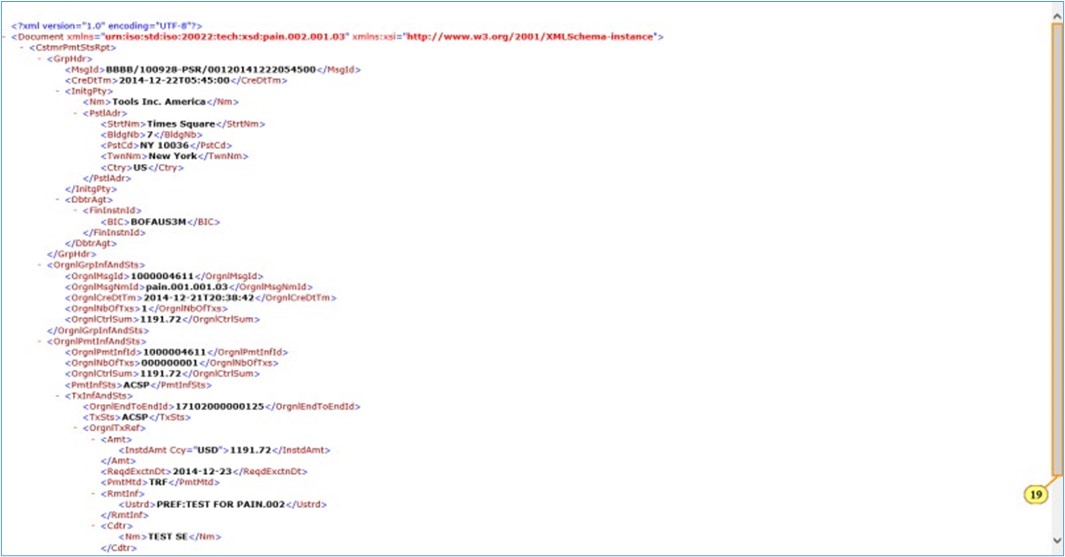This screenshot has height=557, width=1065.
Task: Collapse the CstmrPmtStsRpt node
Action: pyautogui.click(x=24, y=48)
